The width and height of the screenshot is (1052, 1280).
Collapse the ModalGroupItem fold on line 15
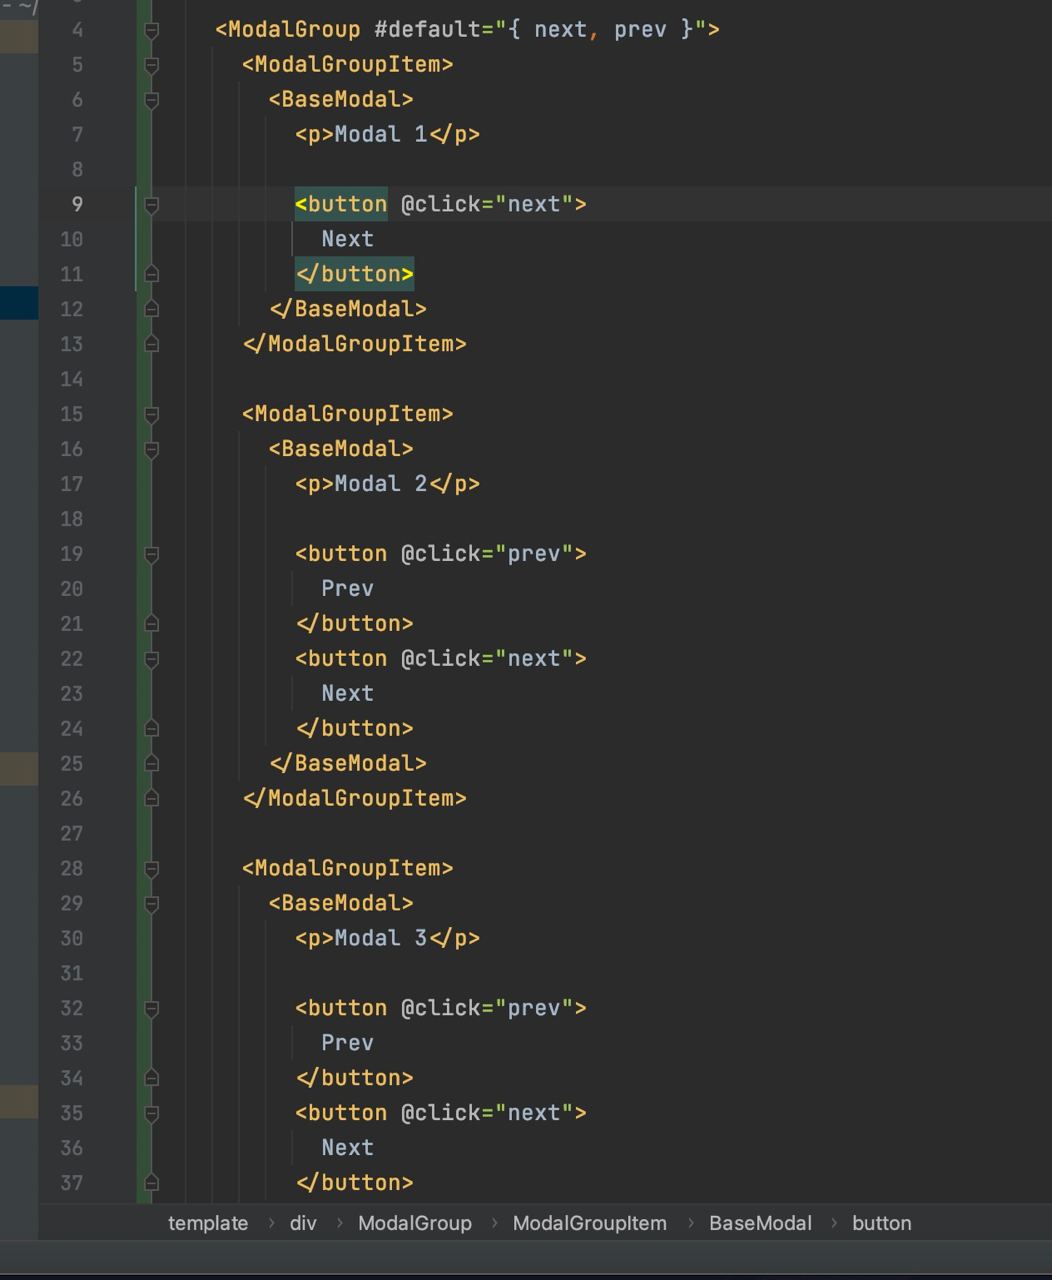point(151,415)
